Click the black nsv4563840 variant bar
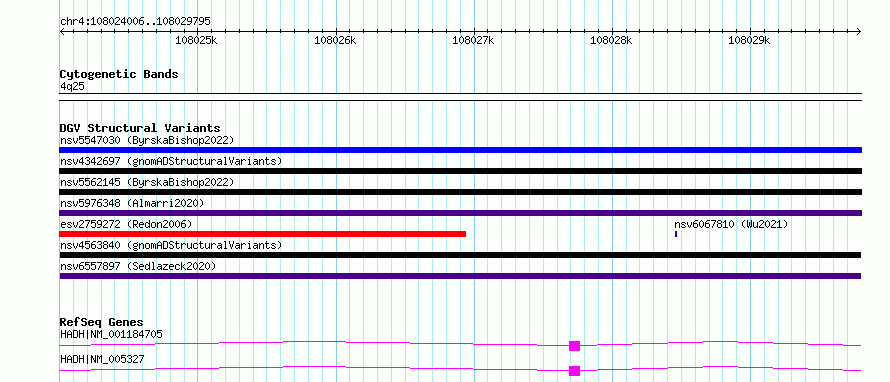Viewport: 890px width, 382px height. click(x=460, y=255)
